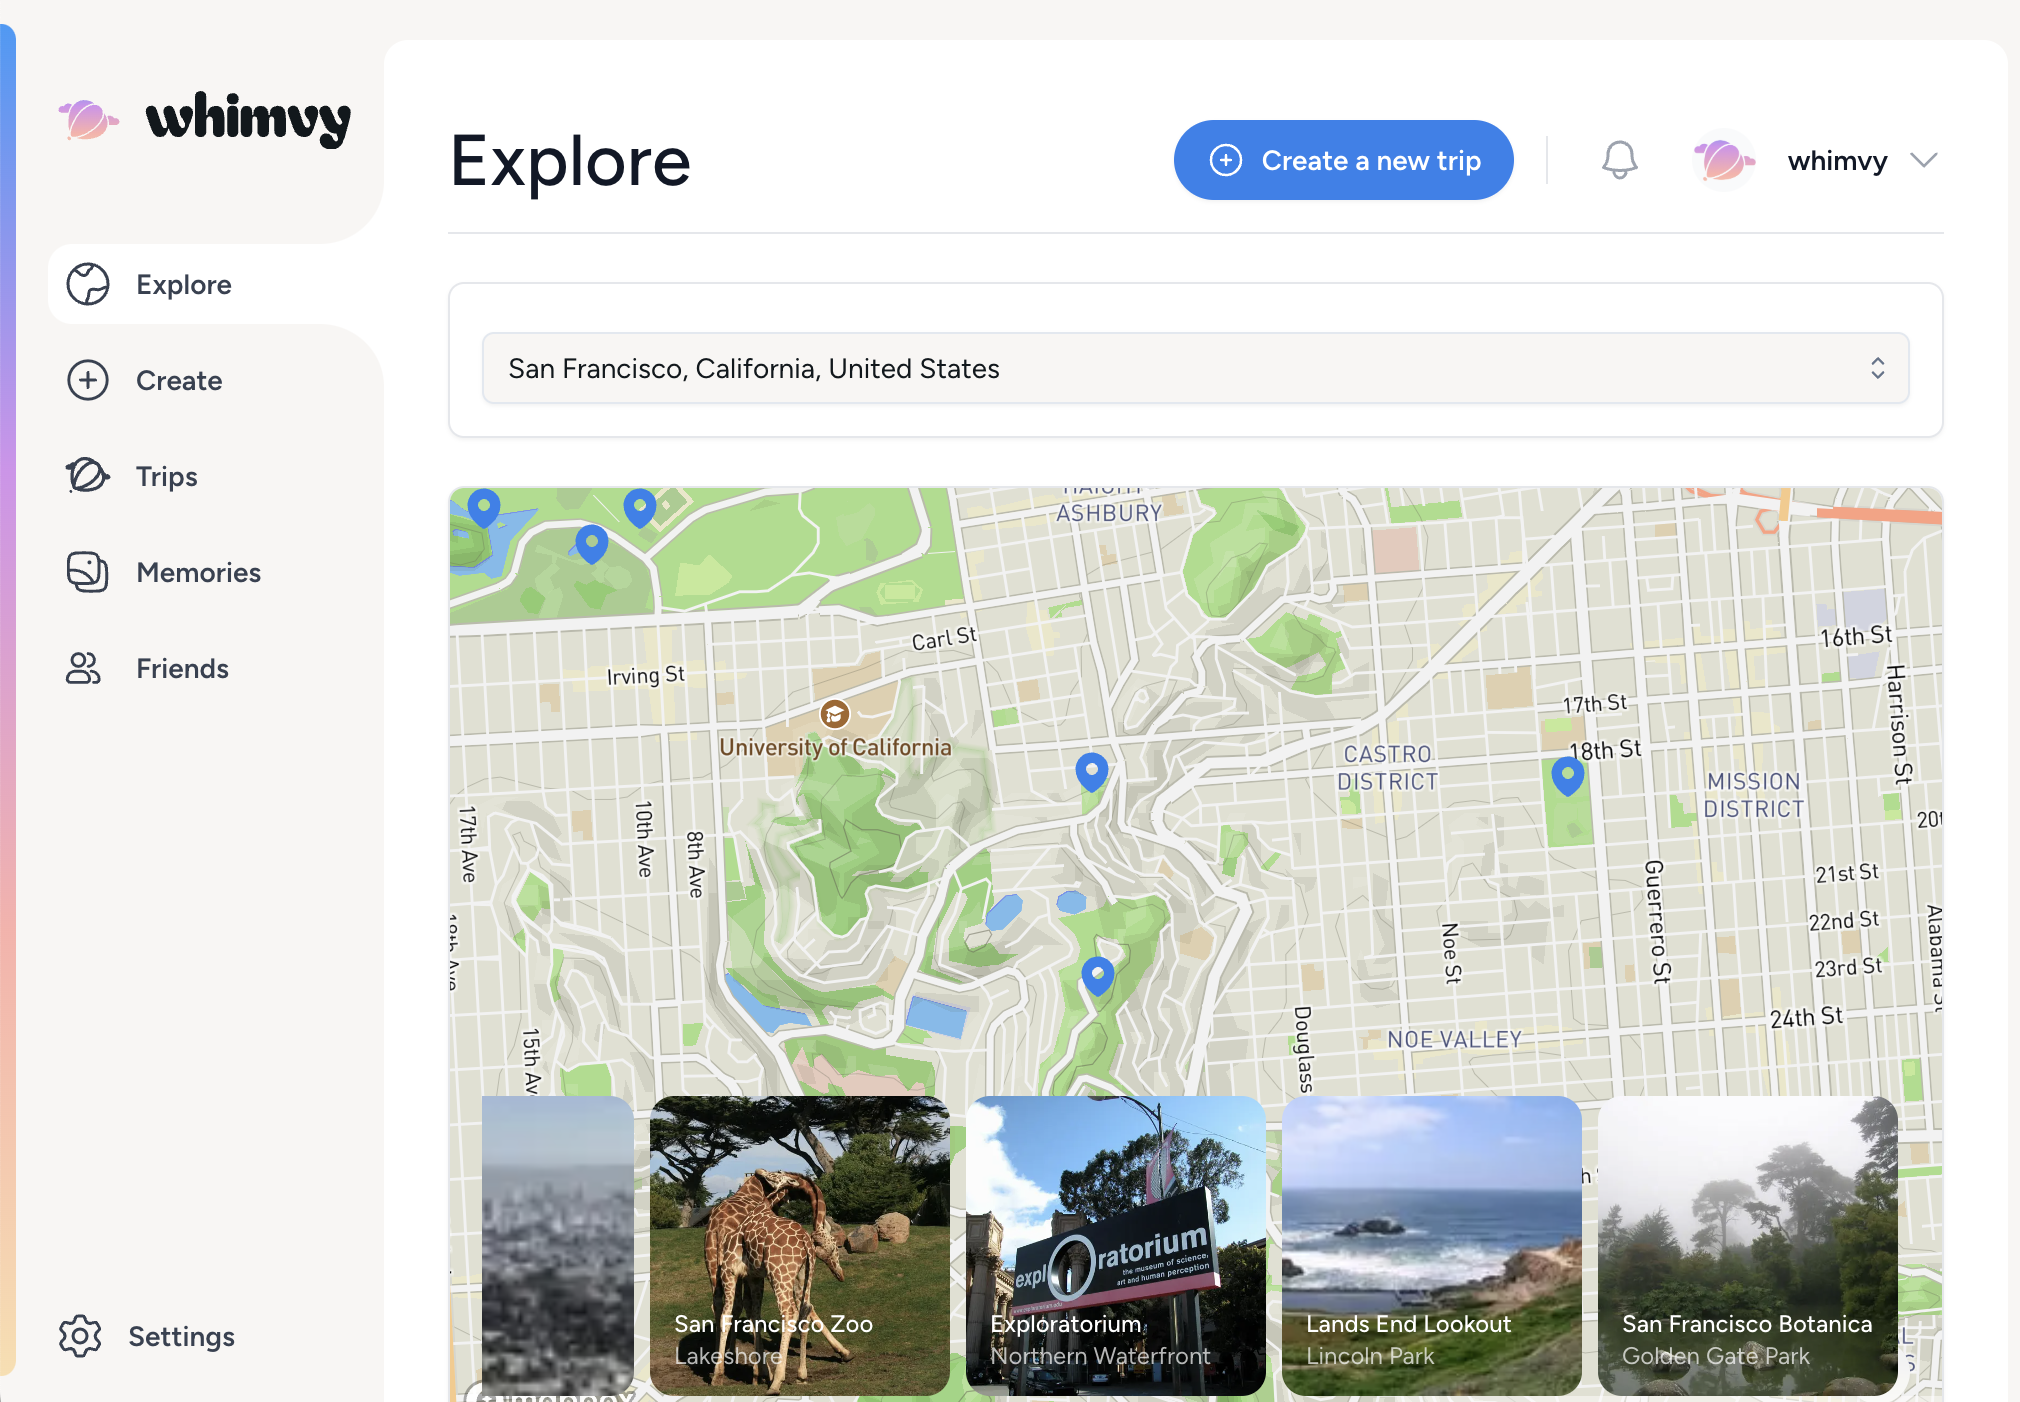This screenshot has width=2020, height=1402.
Task: Click the Friends people icon
Action: pos(84,668)
